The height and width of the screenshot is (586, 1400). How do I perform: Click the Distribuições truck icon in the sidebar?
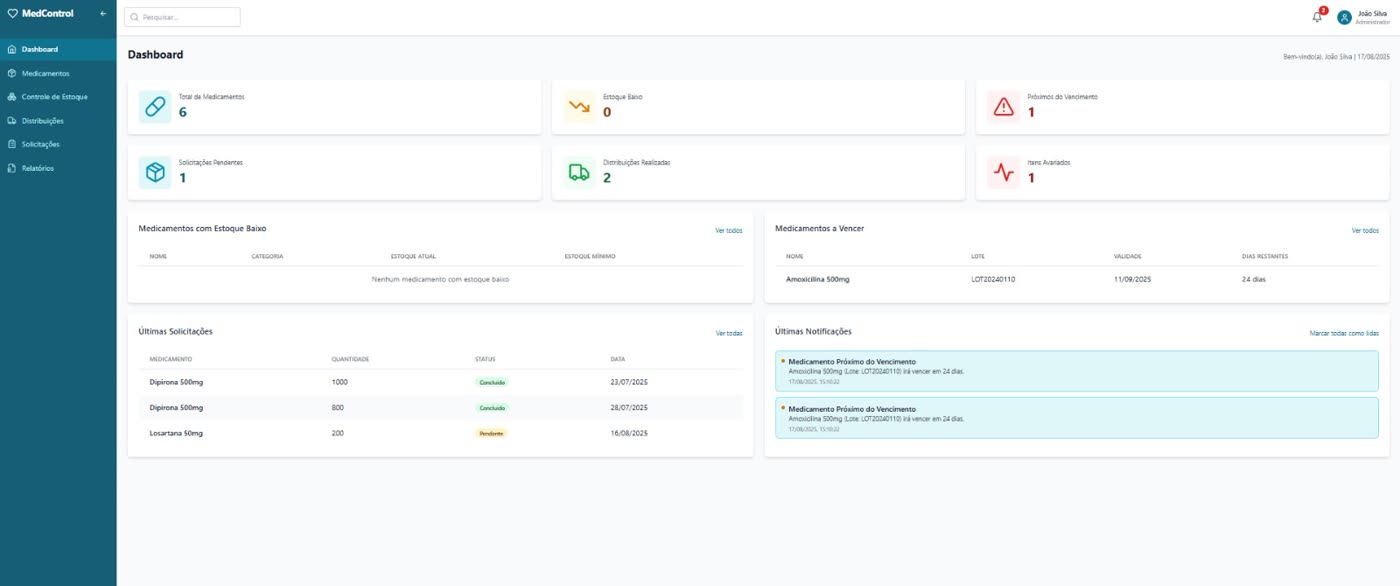[x=11, y=121]
